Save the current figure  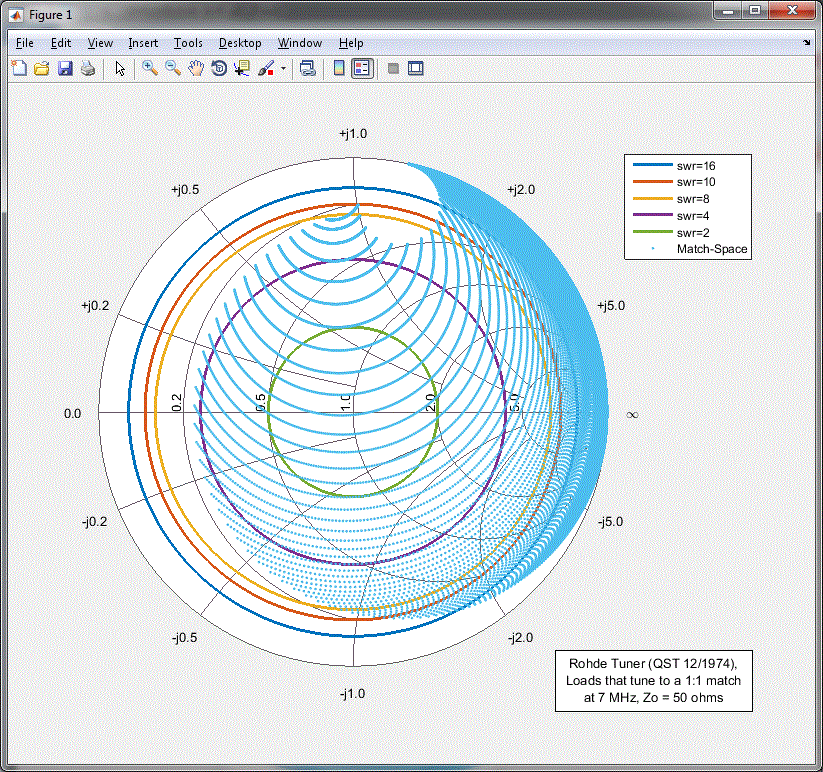[65, 68]
